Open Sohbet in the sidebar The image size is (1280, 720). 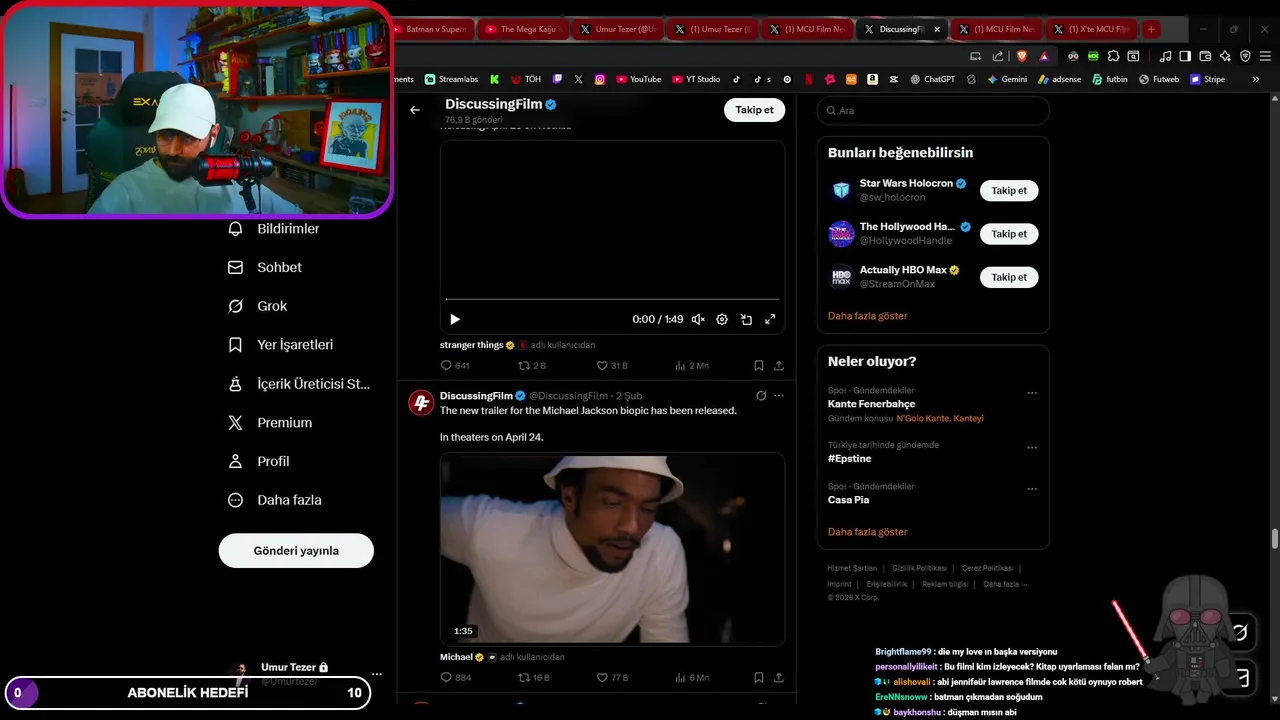click(265, 267)
